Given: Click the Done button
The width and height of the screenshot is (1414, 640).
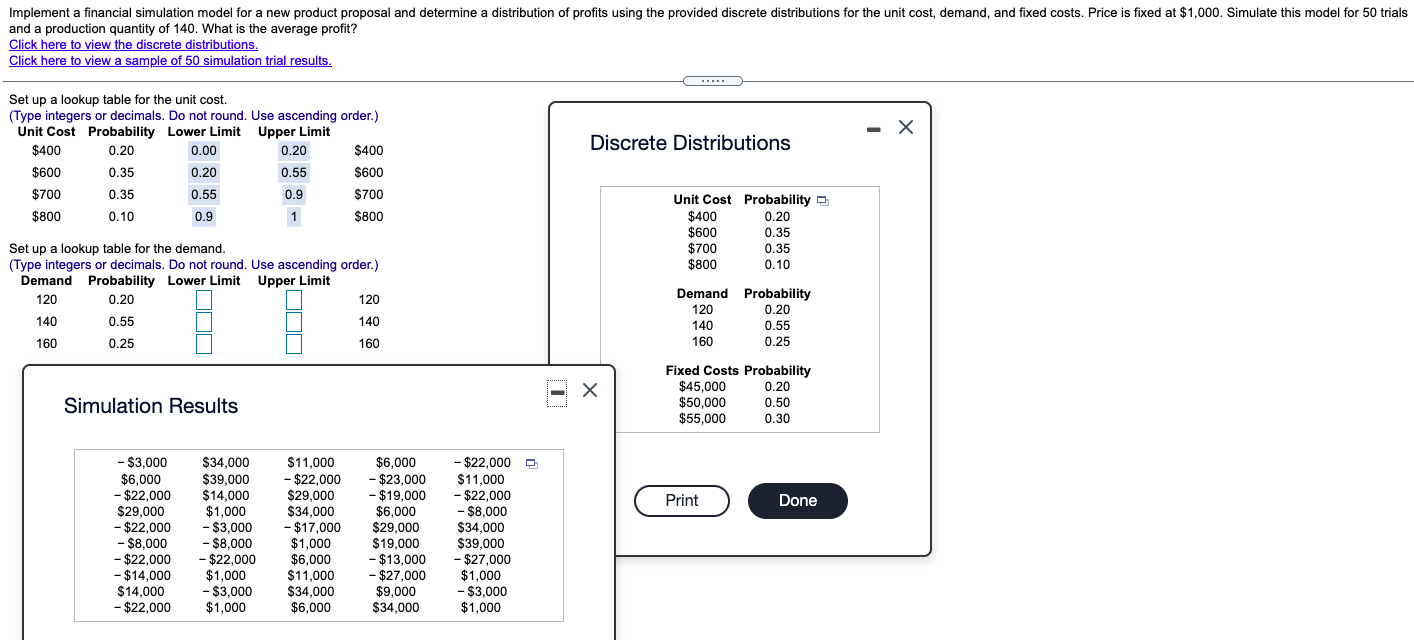Looking at the screenshot, I should point(797,500).
